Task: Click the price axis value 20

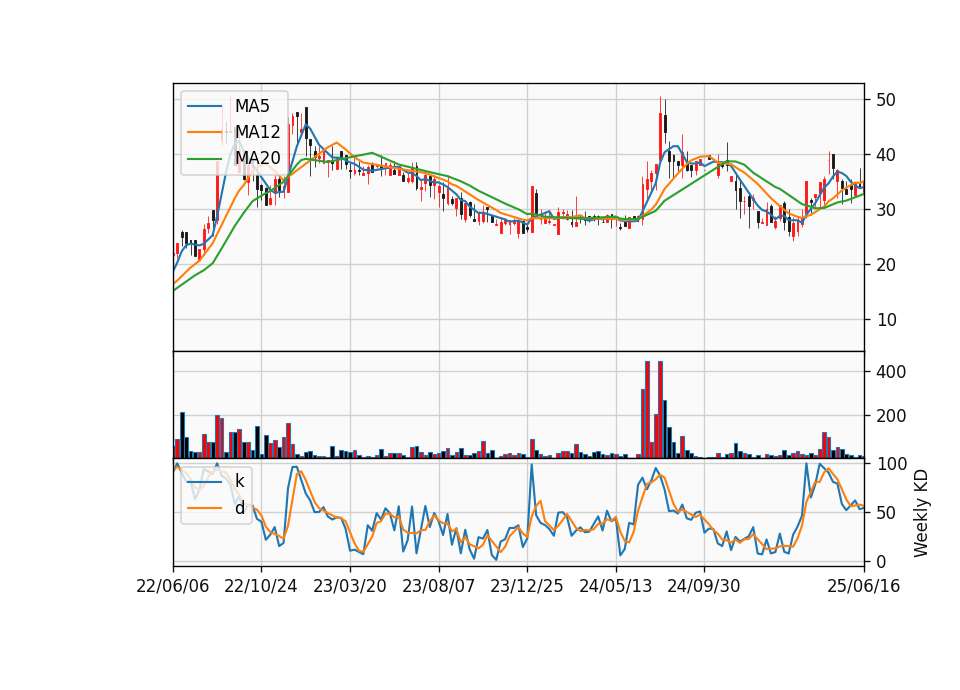Action: (885, 265)
